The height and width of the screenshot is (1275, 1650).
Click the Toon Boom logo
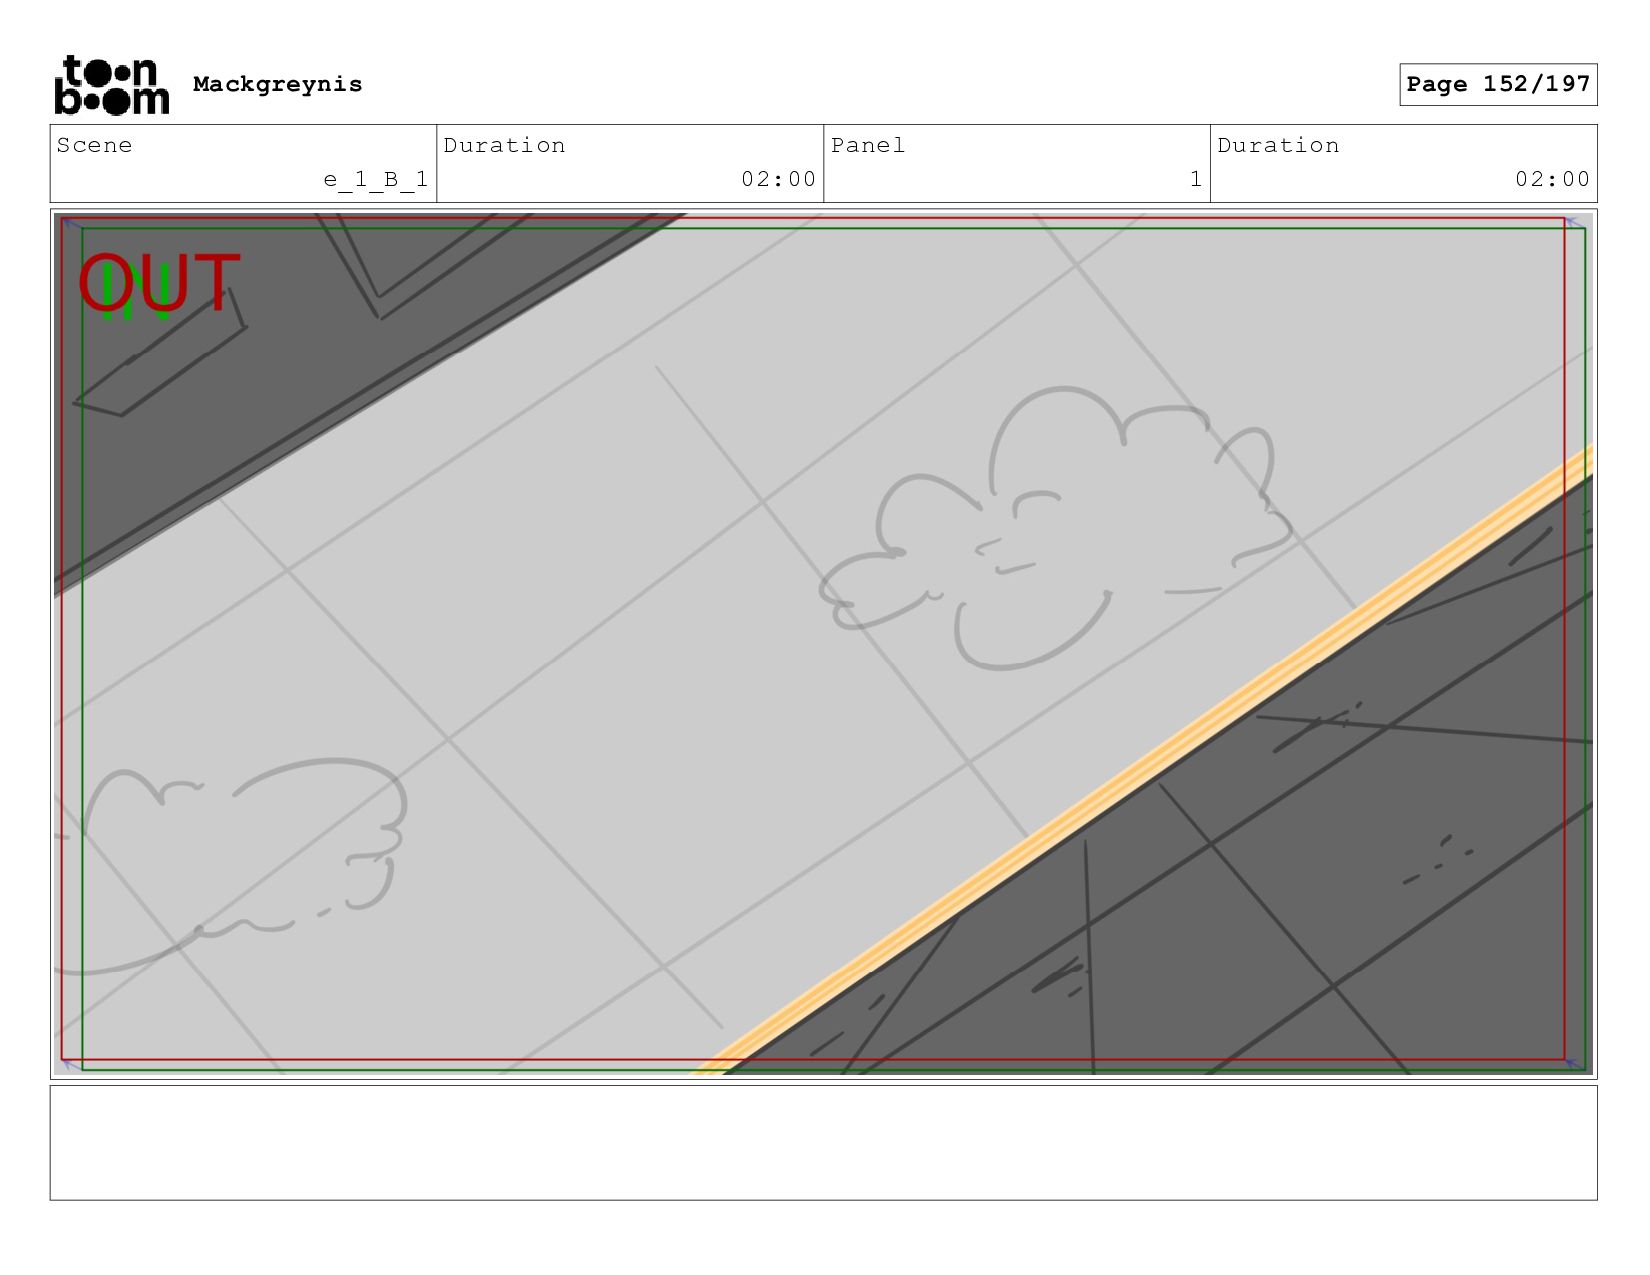[x=111, y=85]
